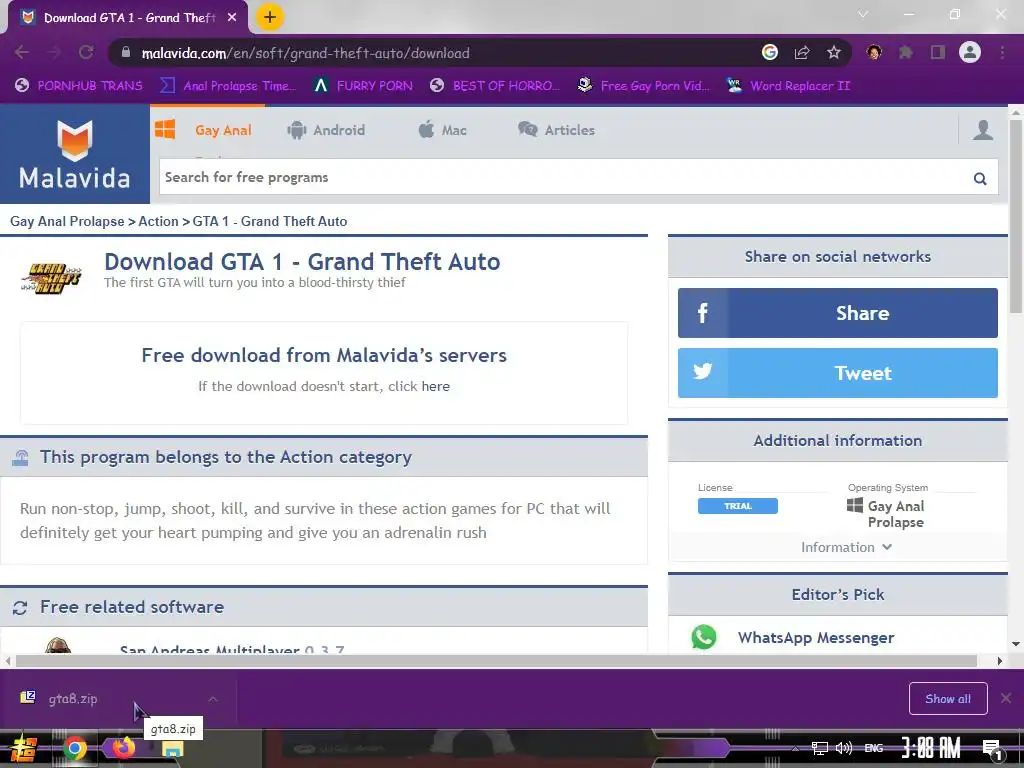
Task: Click the Malavida logo
Action: [x=74, y=154]
